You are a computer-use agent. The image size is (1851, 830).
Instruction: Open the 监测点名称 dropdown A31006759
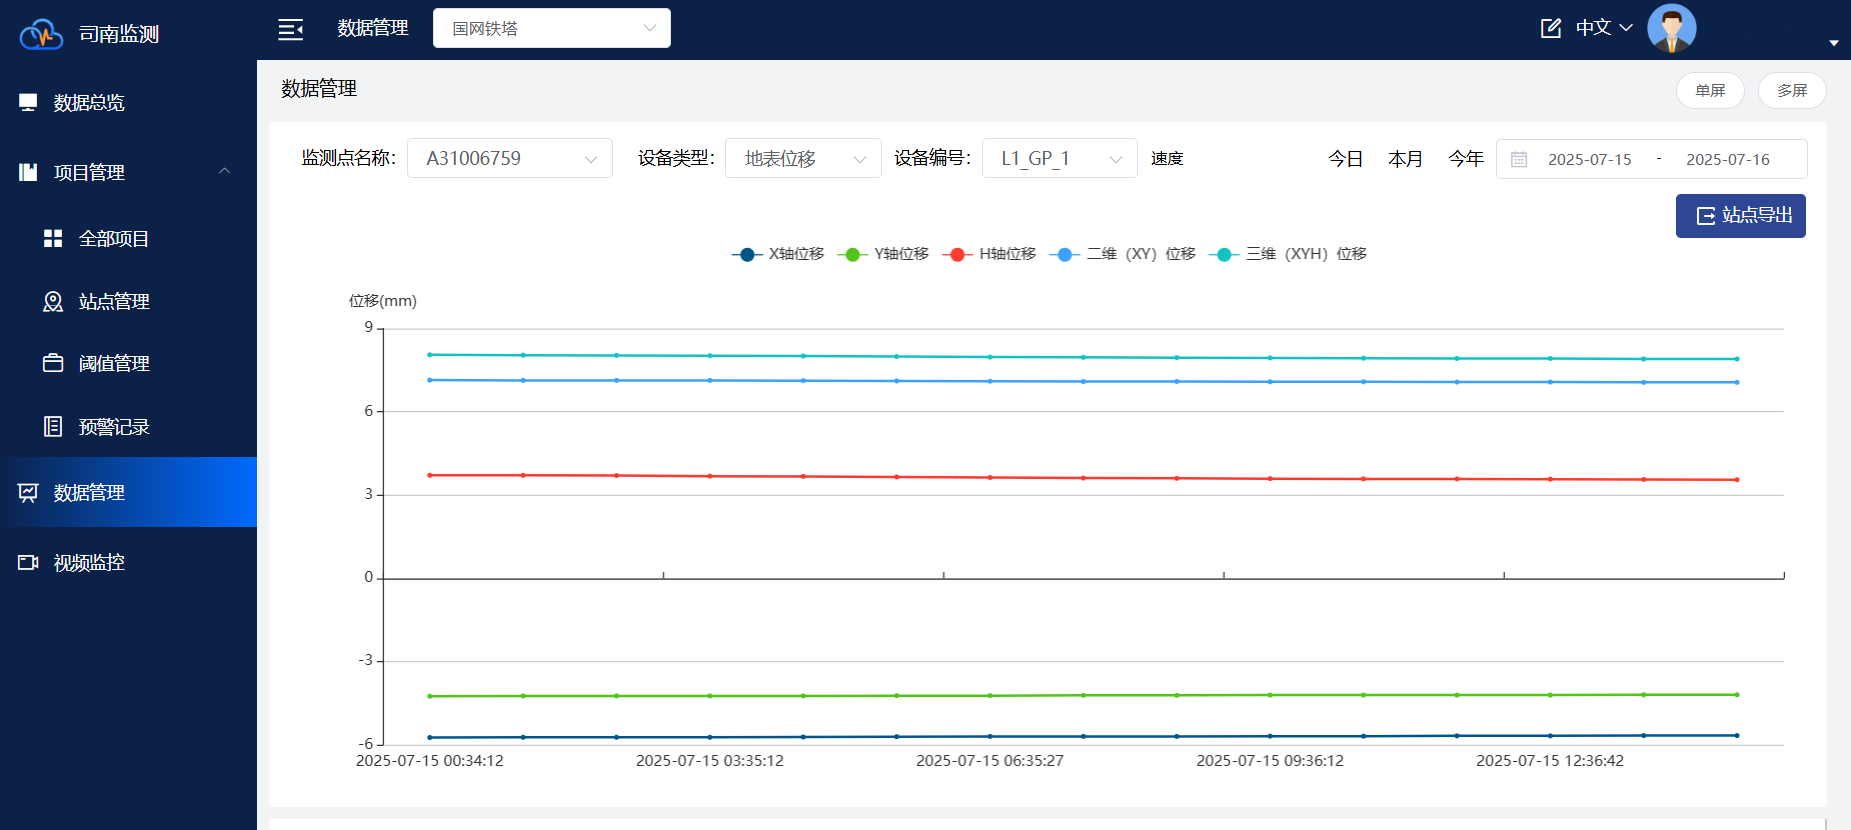pyautogui.click(x=509, y=159)
